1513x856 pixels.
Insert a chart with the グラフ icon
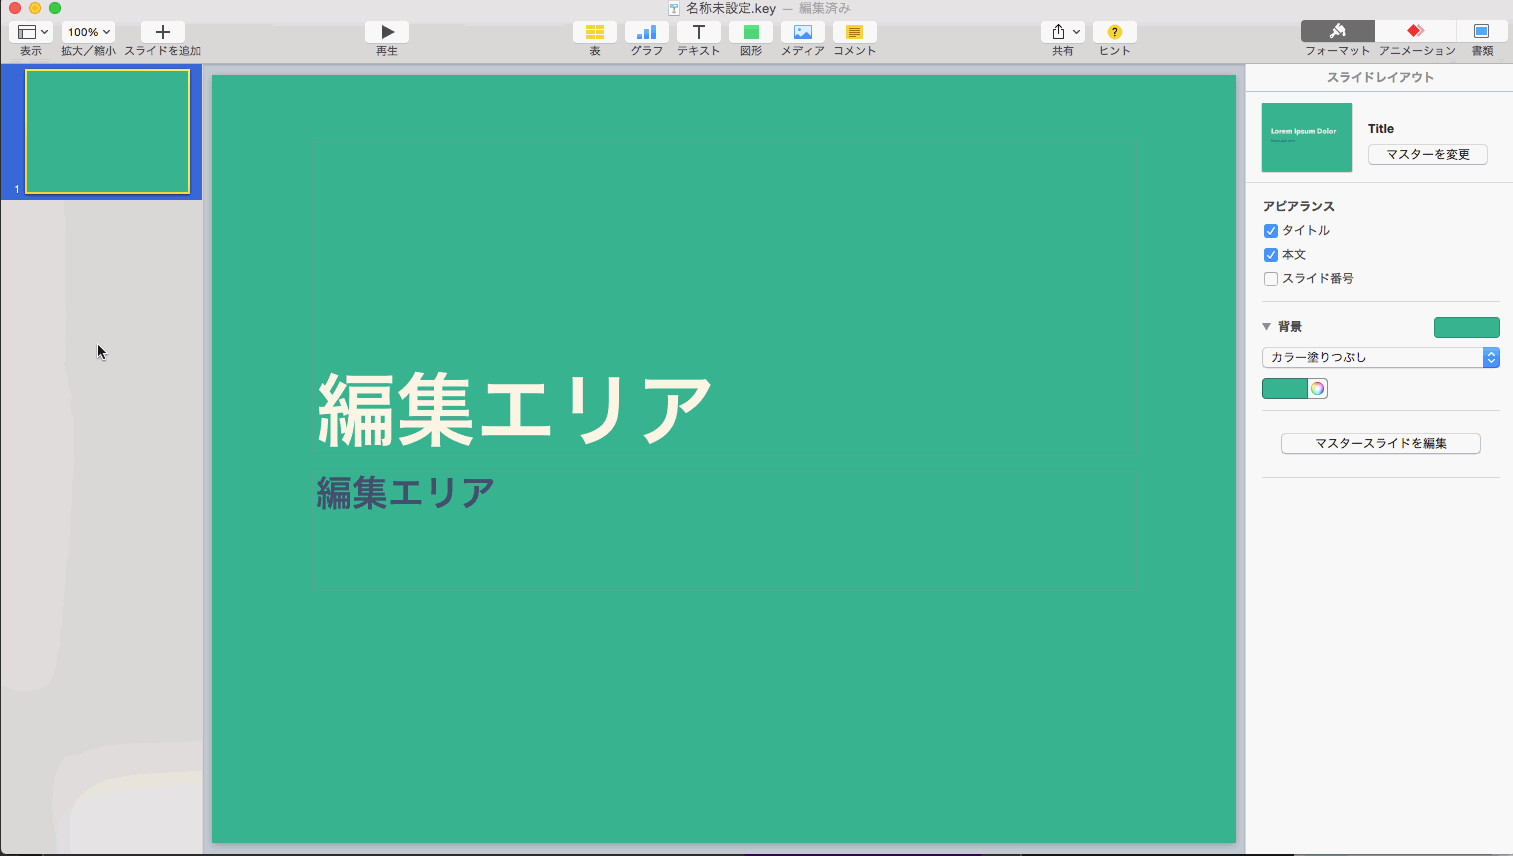pos(647,32)
